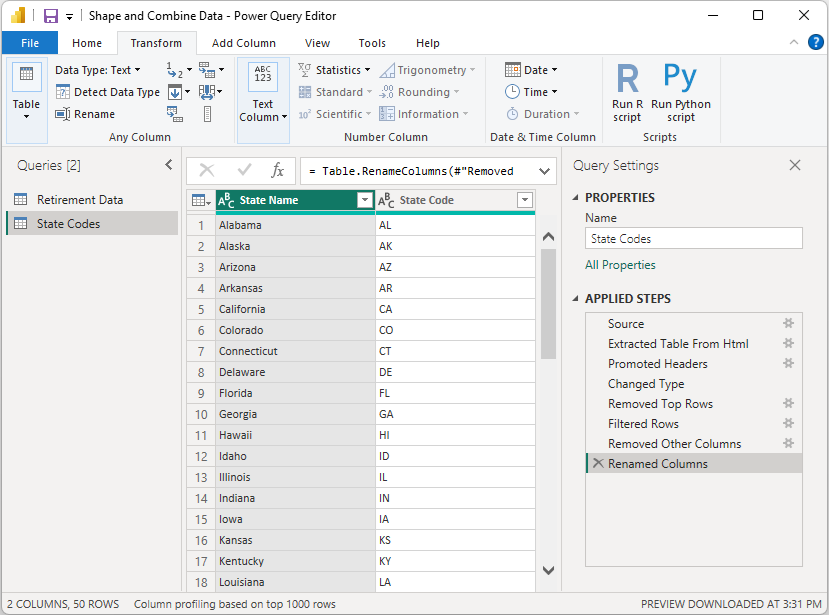Click the query Name input field
This screenshot has height=615, width=829.
[694, 238]
